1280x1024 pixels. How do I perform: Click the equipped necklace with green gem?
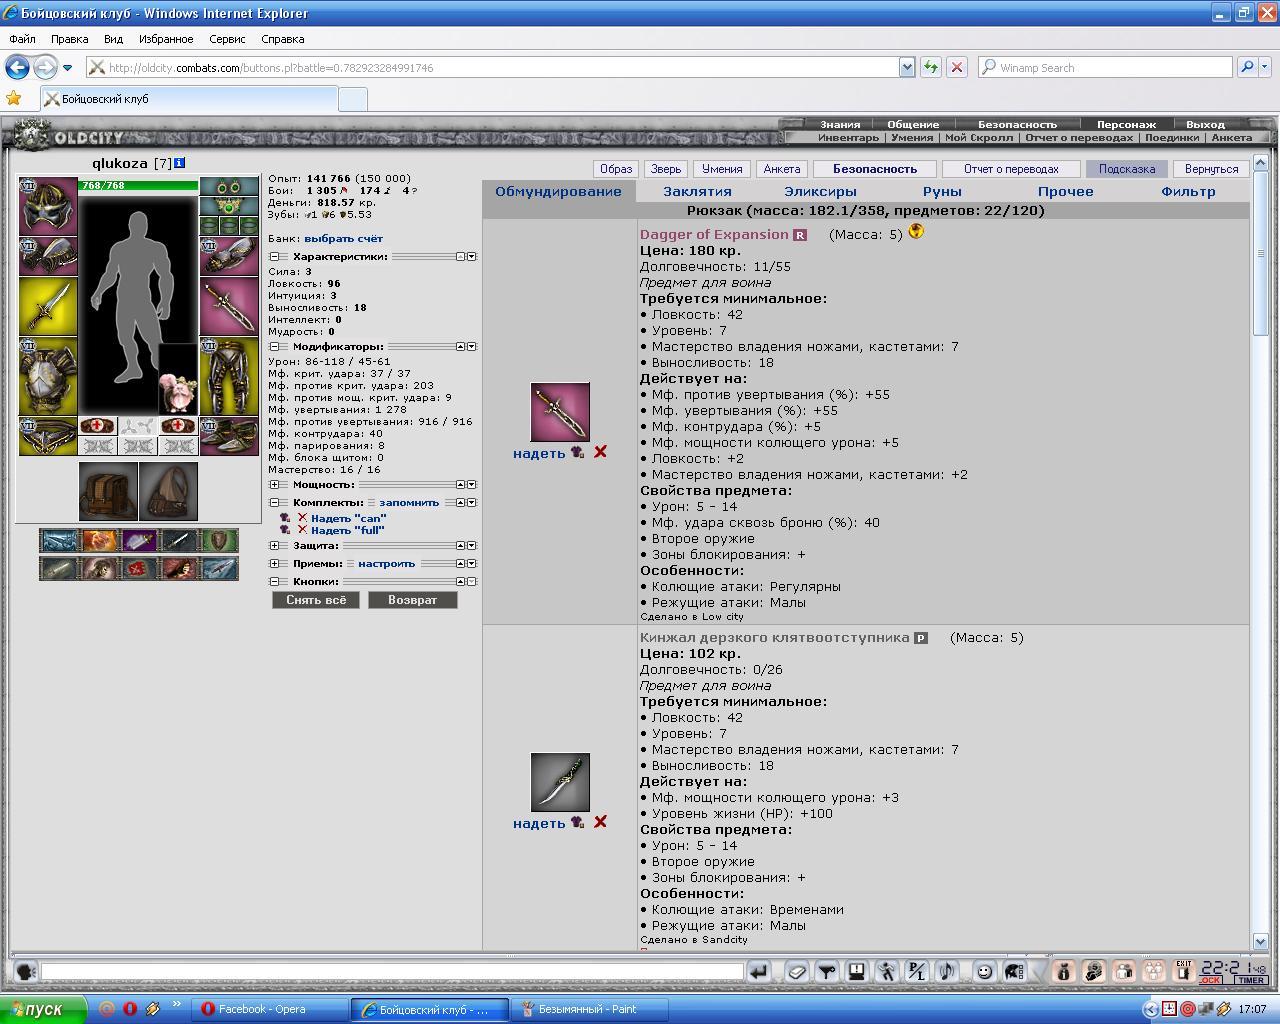[x=229, y=207]
